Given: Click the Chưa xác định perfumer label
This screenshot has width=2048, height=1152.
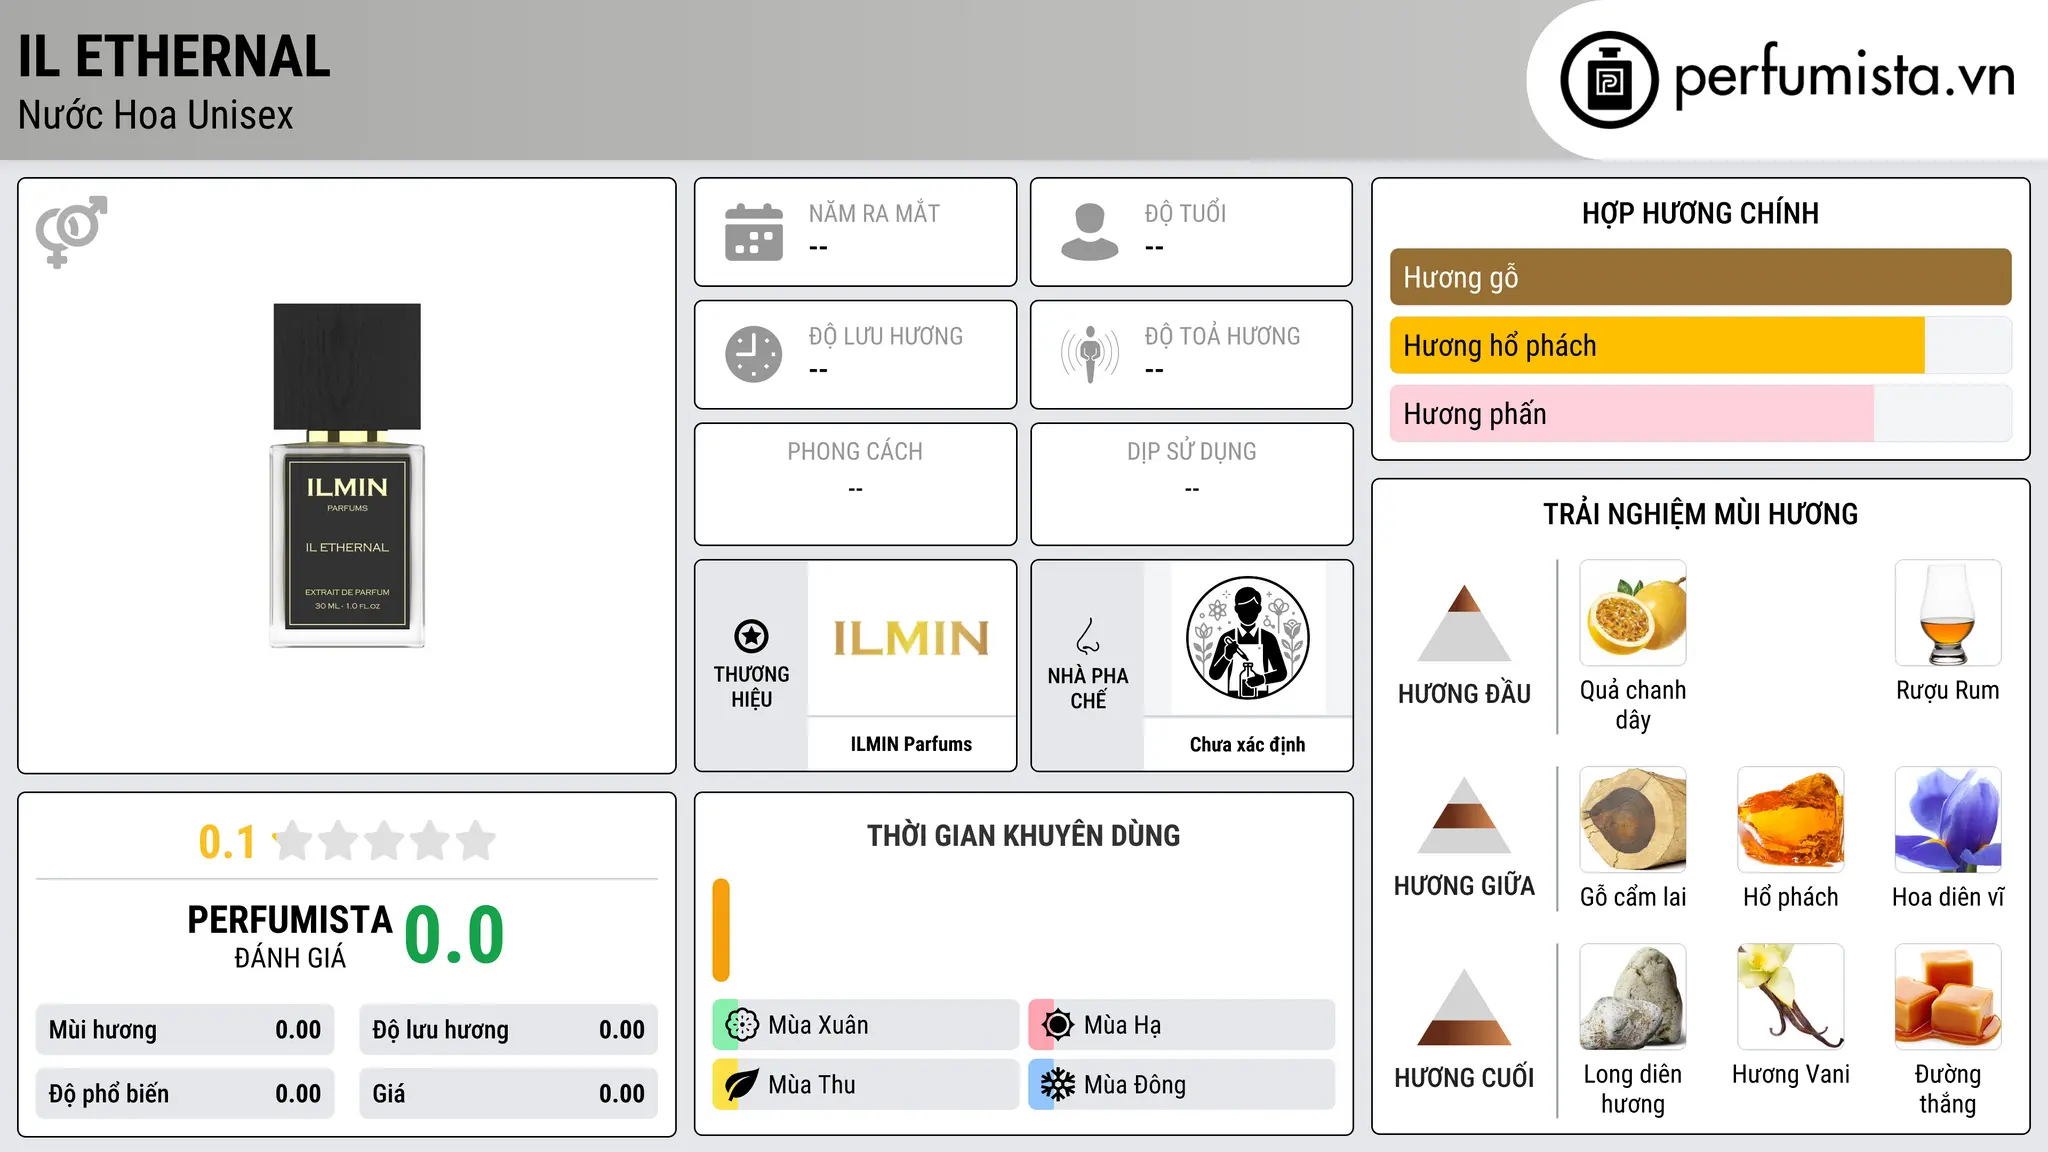Looking at the screenshot, I should (1247, 744).
